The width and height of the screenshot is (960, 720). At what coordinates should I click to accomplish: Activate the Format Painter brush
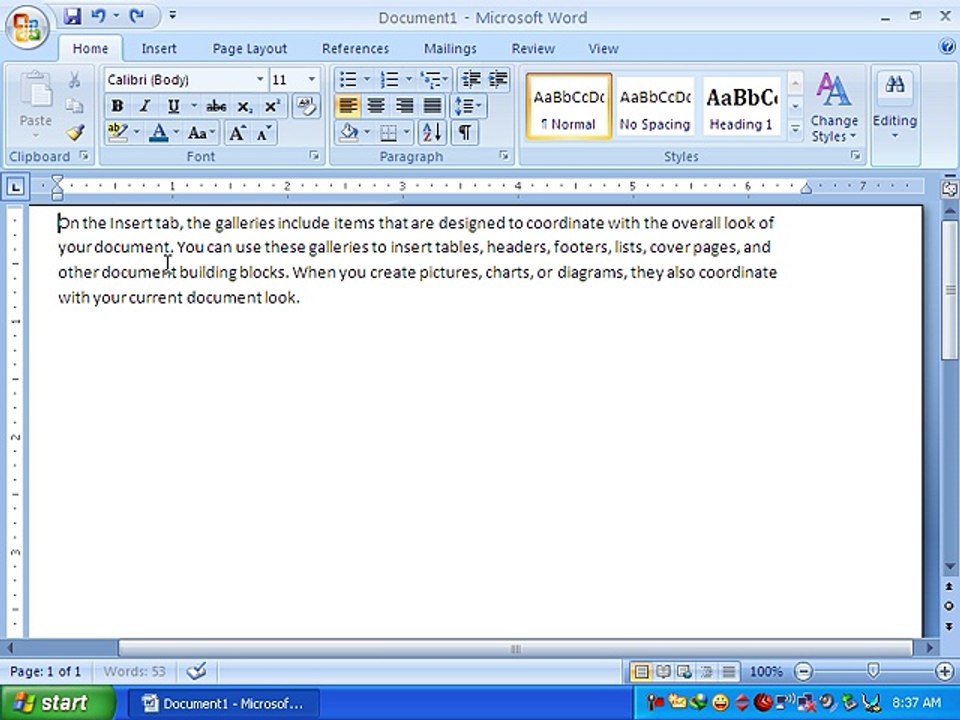pyautogui.click(x=75, y=132)
